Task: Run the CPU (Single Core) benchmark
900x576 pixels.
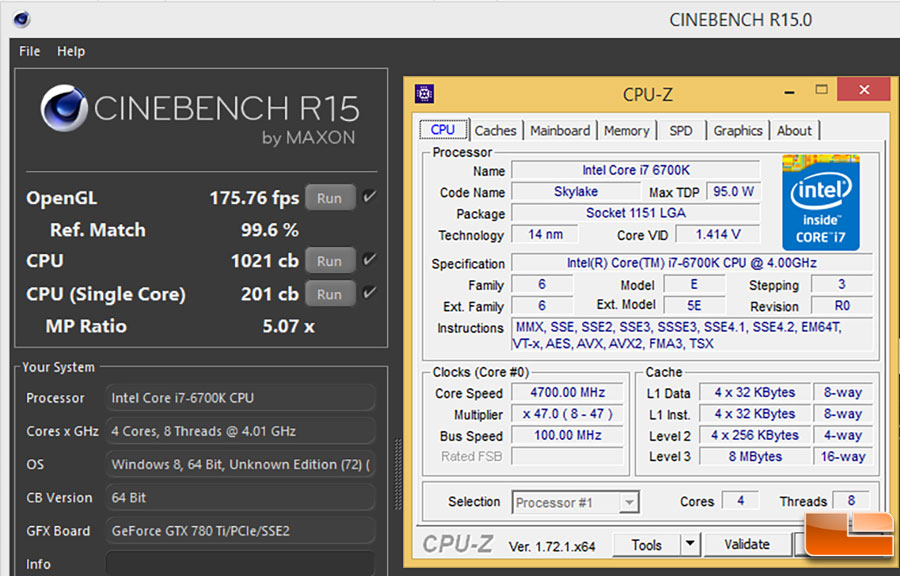Action: (330, 294)
